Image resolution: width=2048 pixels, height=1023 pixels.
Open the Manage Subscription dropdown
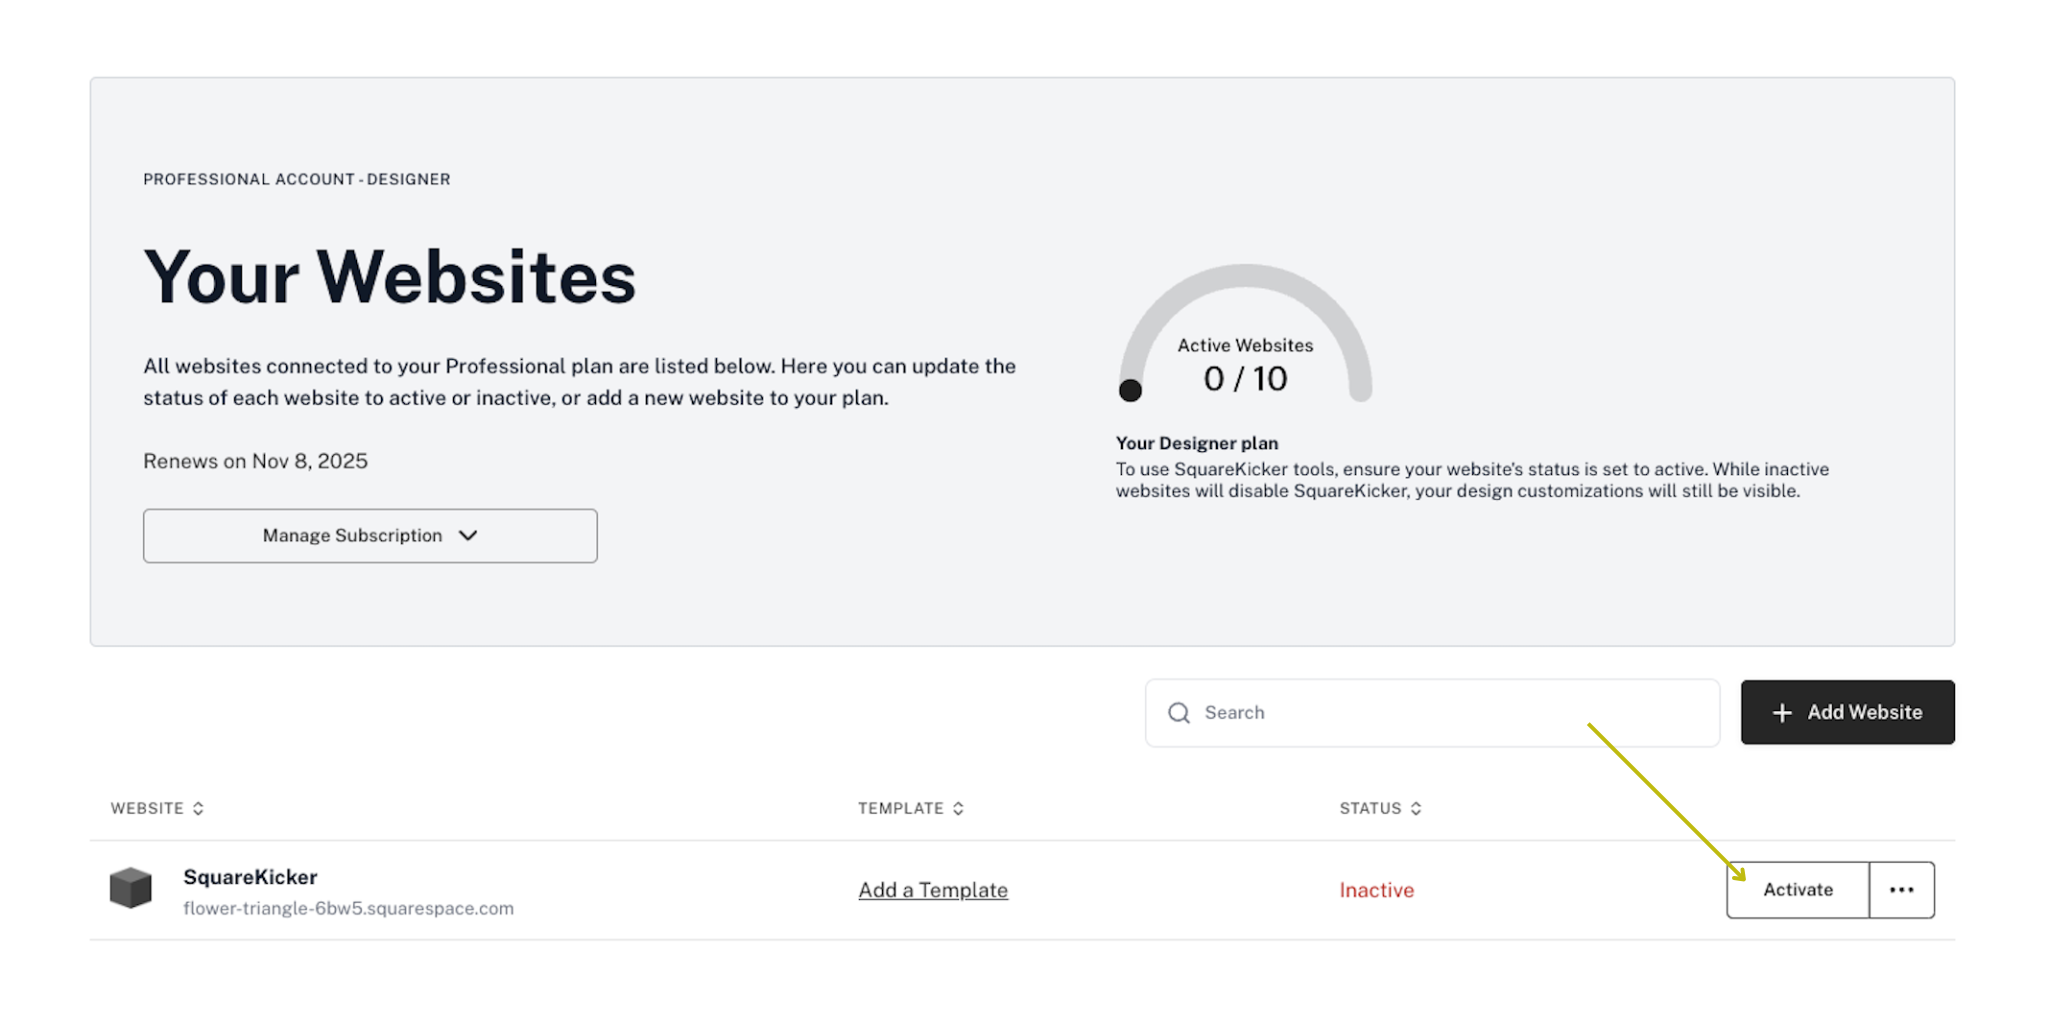(x=370, y=536)
